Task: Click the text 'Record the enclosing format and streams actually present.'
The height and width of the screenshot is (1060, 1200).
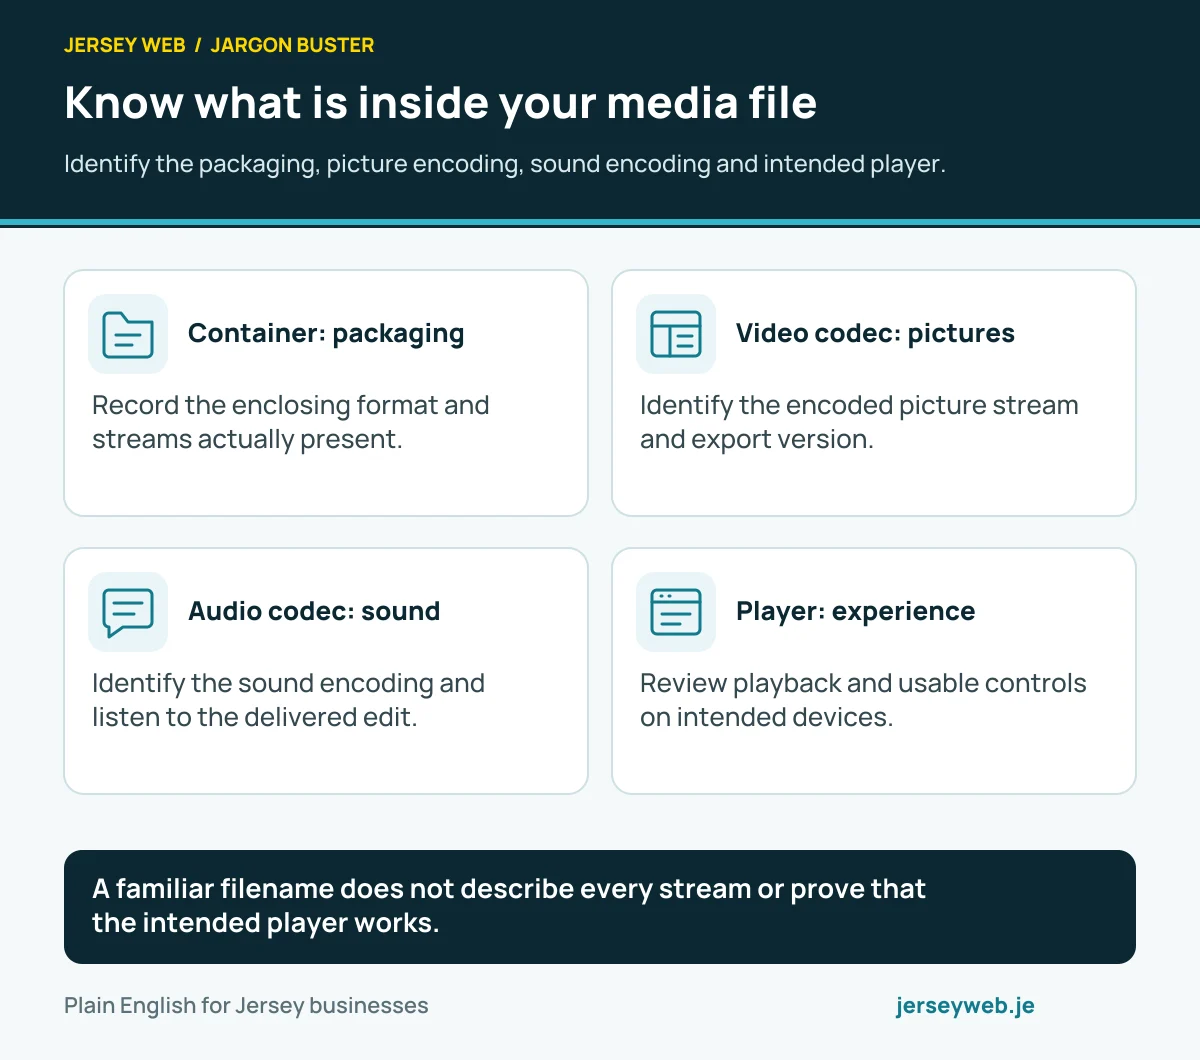Action: pos(291,422)
